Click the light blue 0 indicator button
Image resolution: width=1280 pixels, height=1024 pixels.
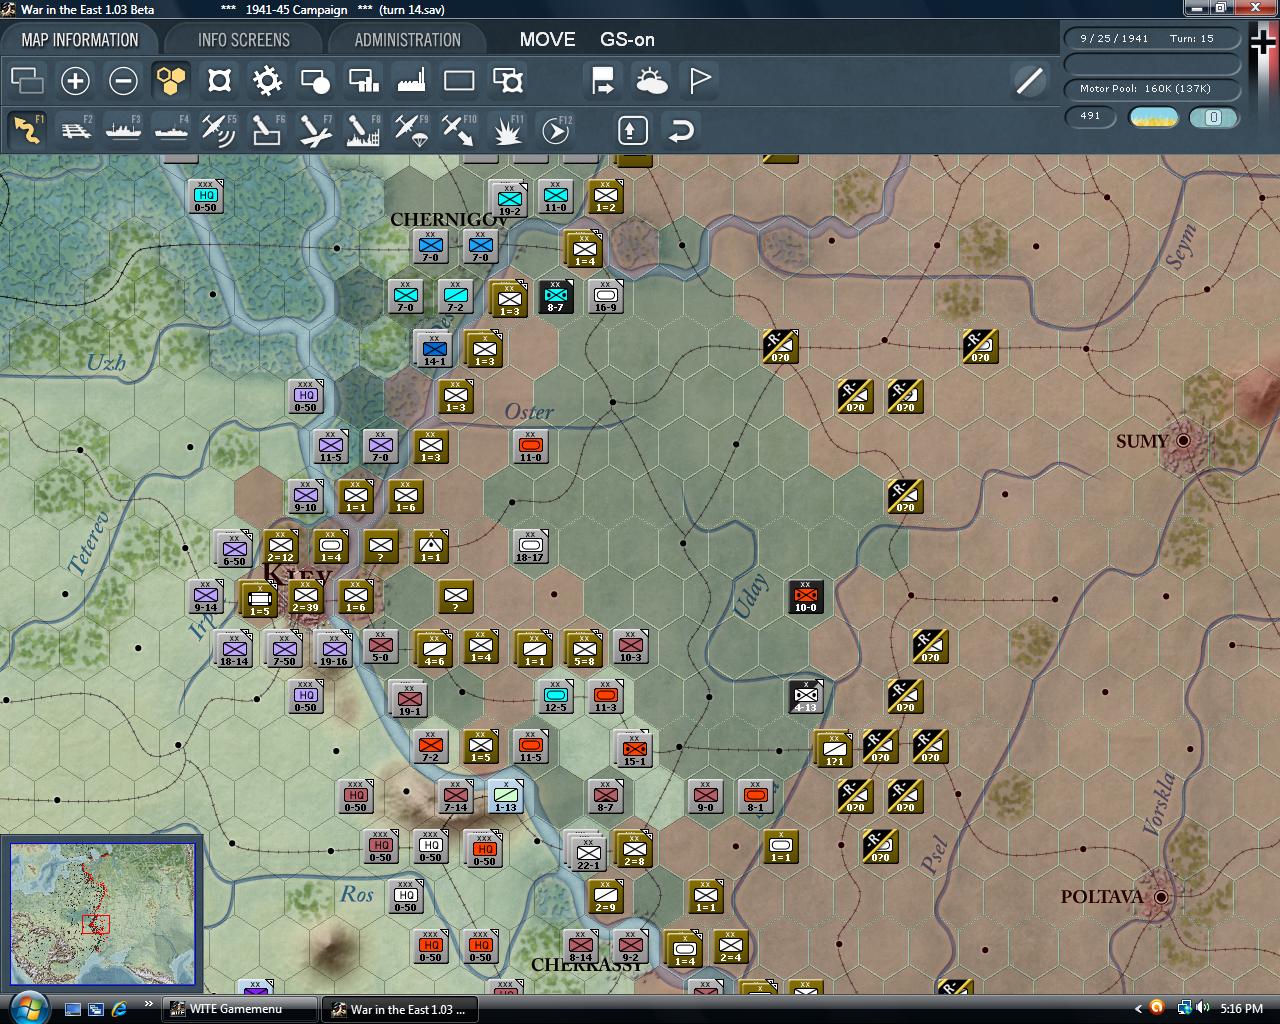pos(1213,117)
